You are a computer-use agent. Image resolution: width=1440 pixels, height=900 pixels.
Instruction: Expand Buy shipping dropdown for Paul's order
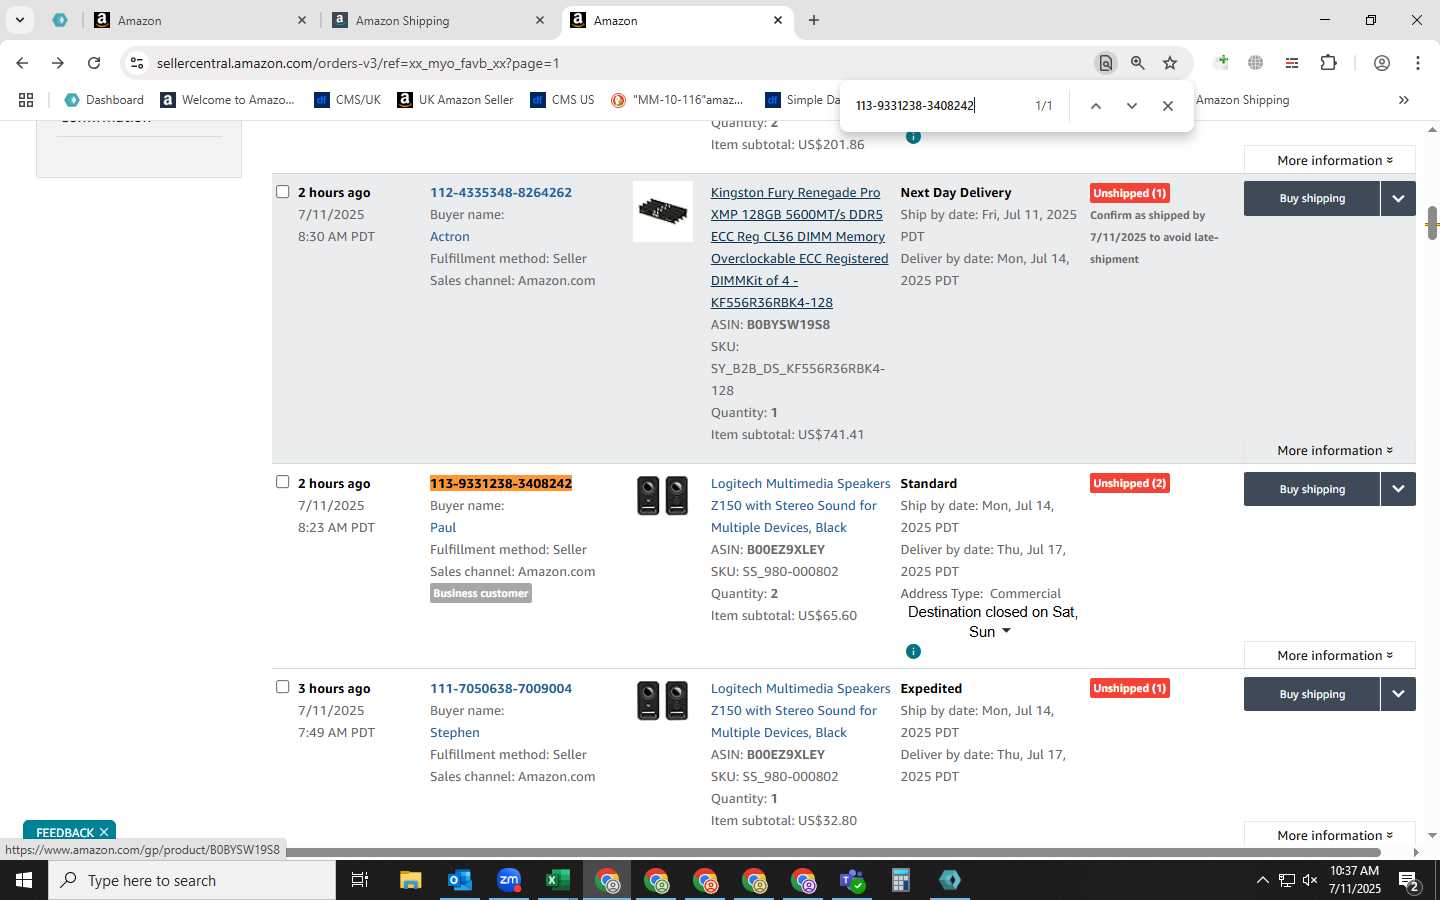(1398, 489)
